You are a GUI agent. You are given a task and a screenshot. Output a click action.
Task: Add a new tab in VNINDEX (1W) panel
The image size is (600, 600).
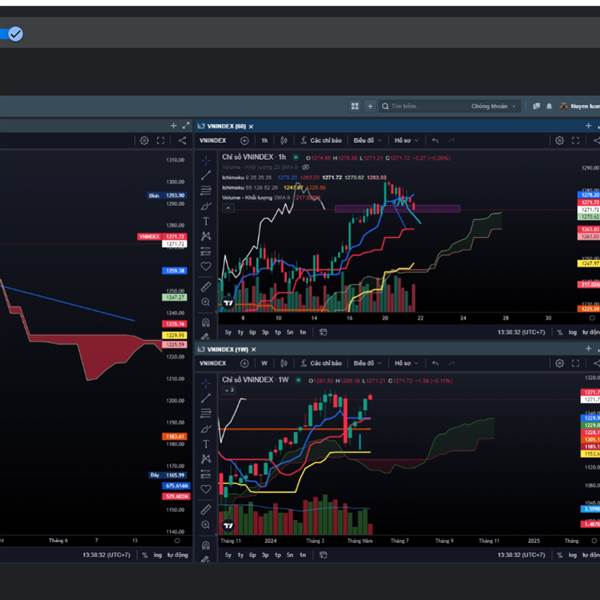click(x=588, y=348)
